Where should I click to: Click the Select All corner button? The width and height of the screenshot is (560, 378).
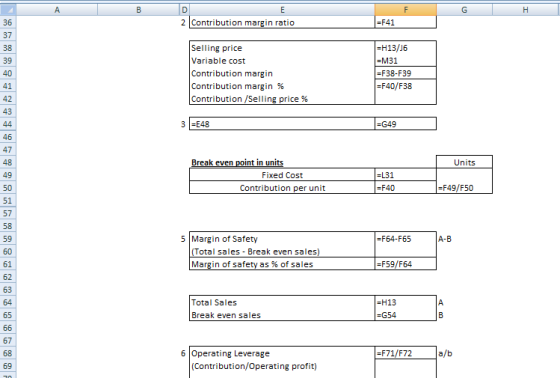[x=8, y=10]
